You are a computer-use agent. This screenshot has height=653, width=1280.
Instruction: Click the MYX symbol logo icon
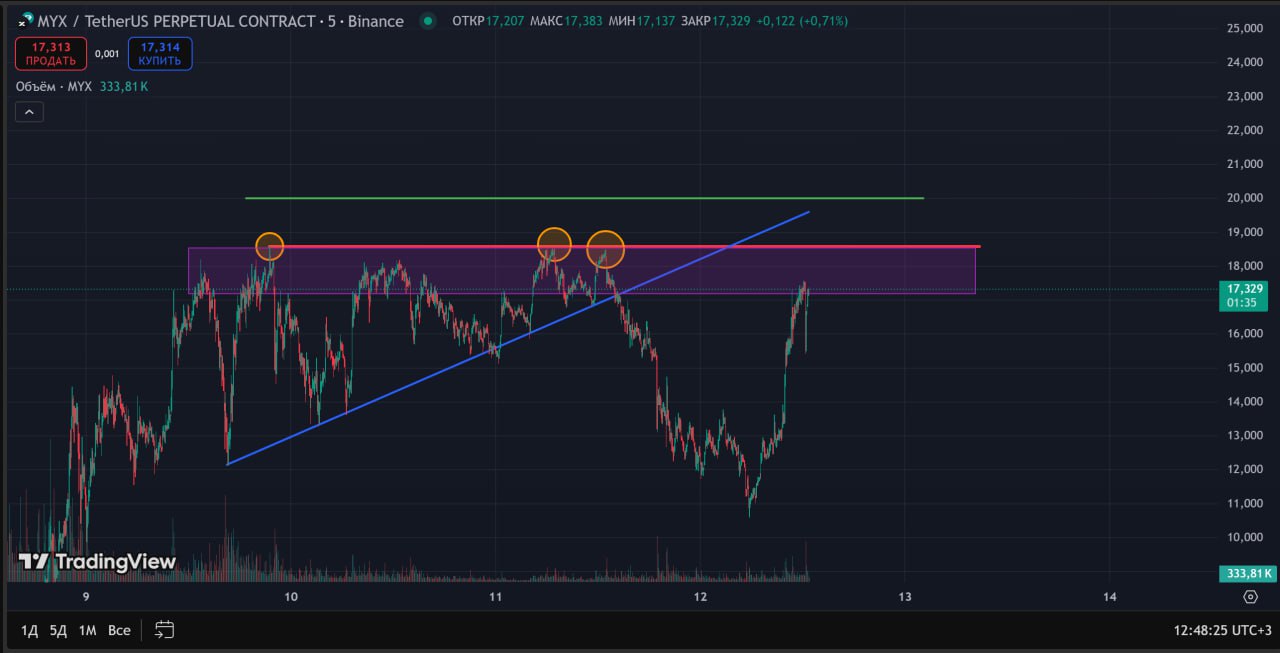point(25,21)
